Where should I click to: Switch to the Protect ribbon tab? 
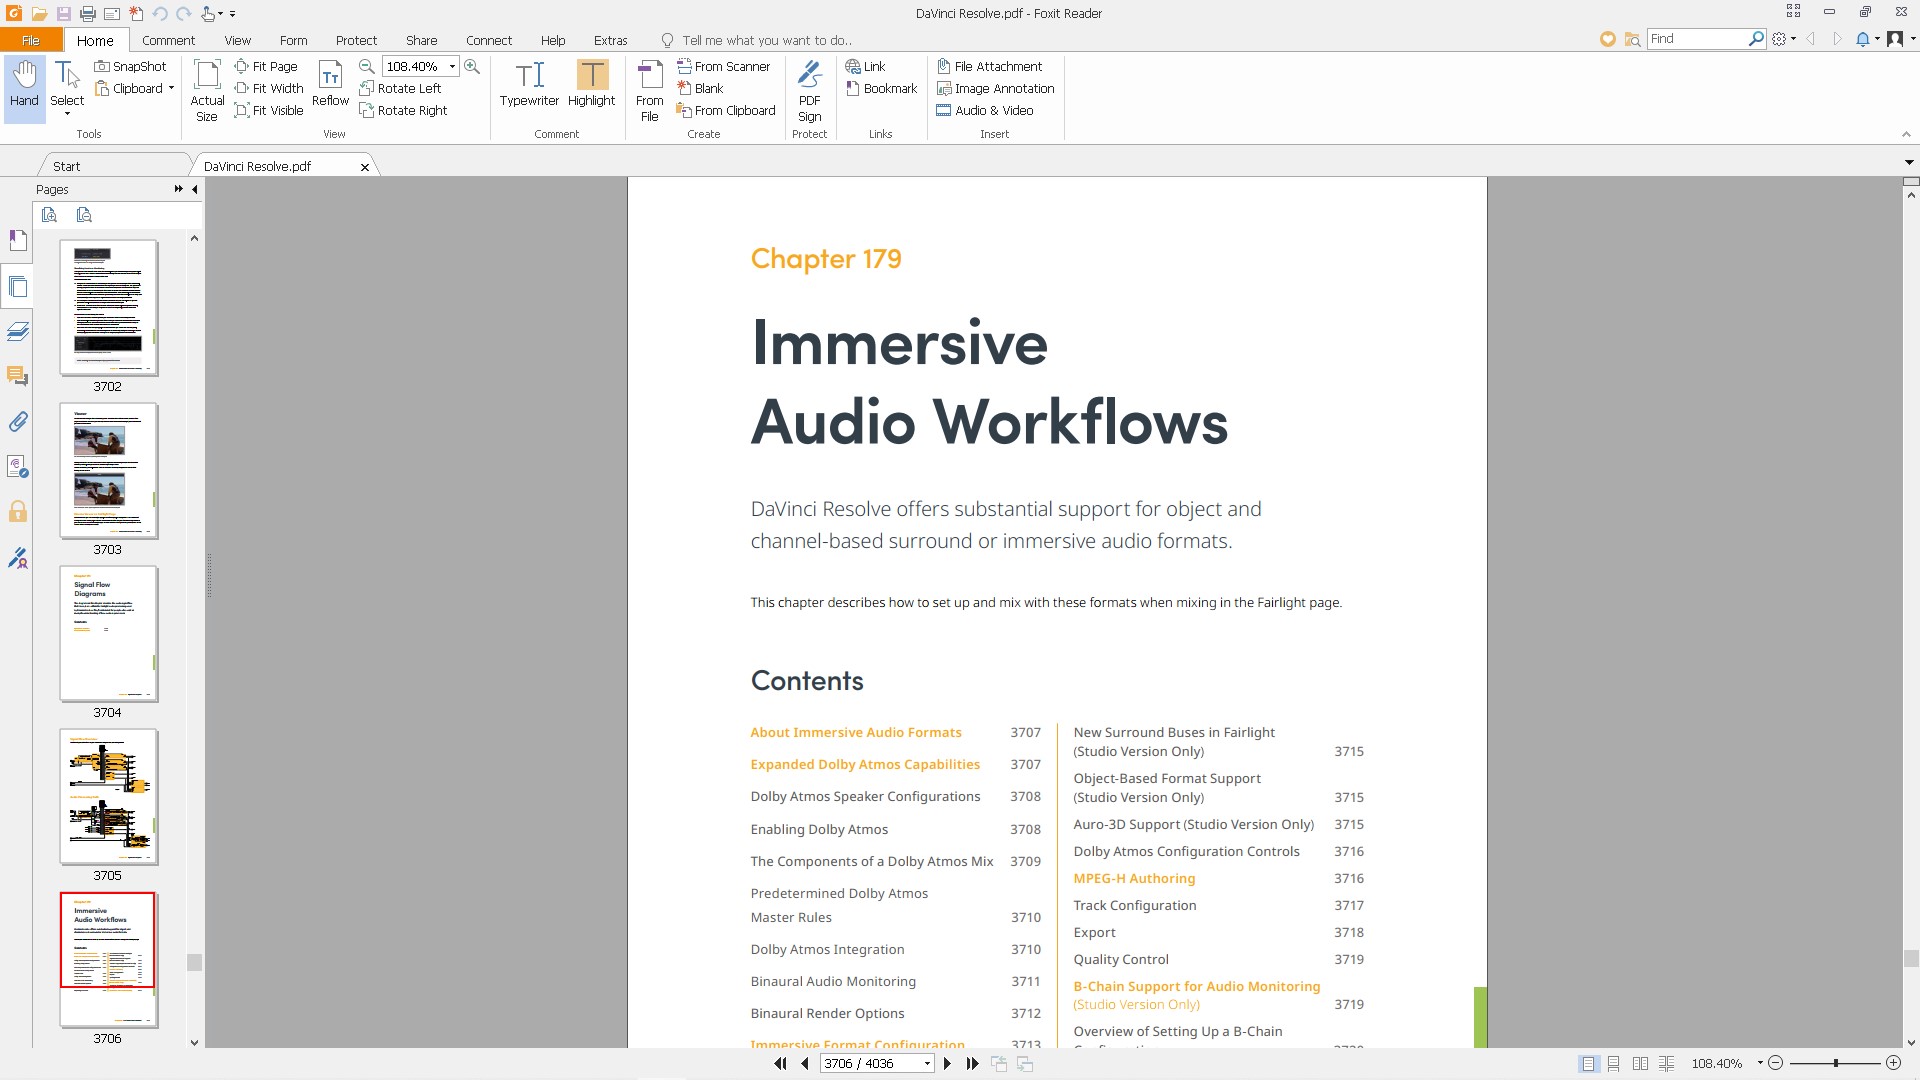[x=356, y=40]
